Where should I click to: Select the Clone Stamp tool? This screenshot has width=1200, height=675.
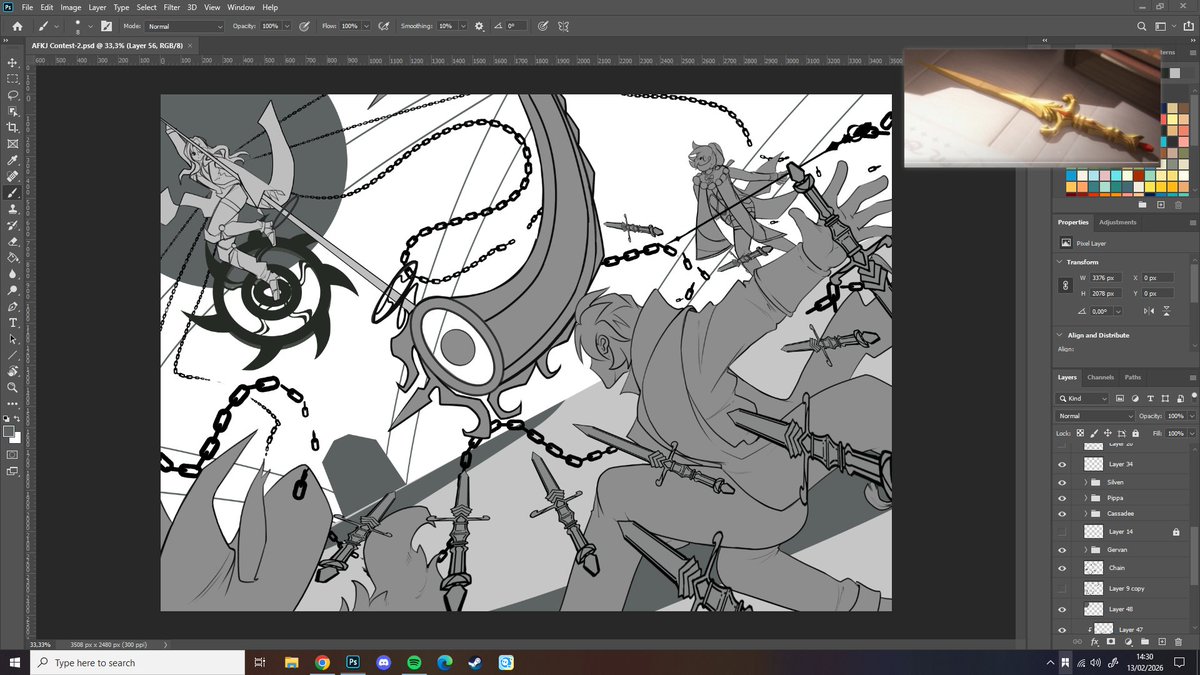(13, 207)
